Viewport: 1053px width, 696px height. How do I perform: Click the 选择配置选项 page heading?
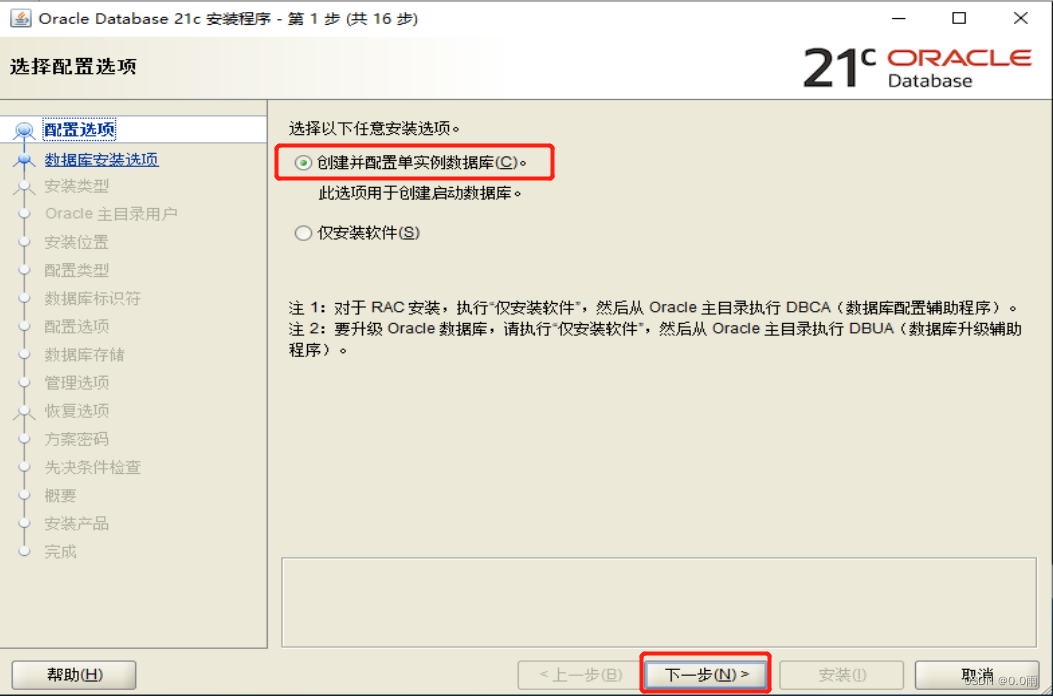pos(73,67)
